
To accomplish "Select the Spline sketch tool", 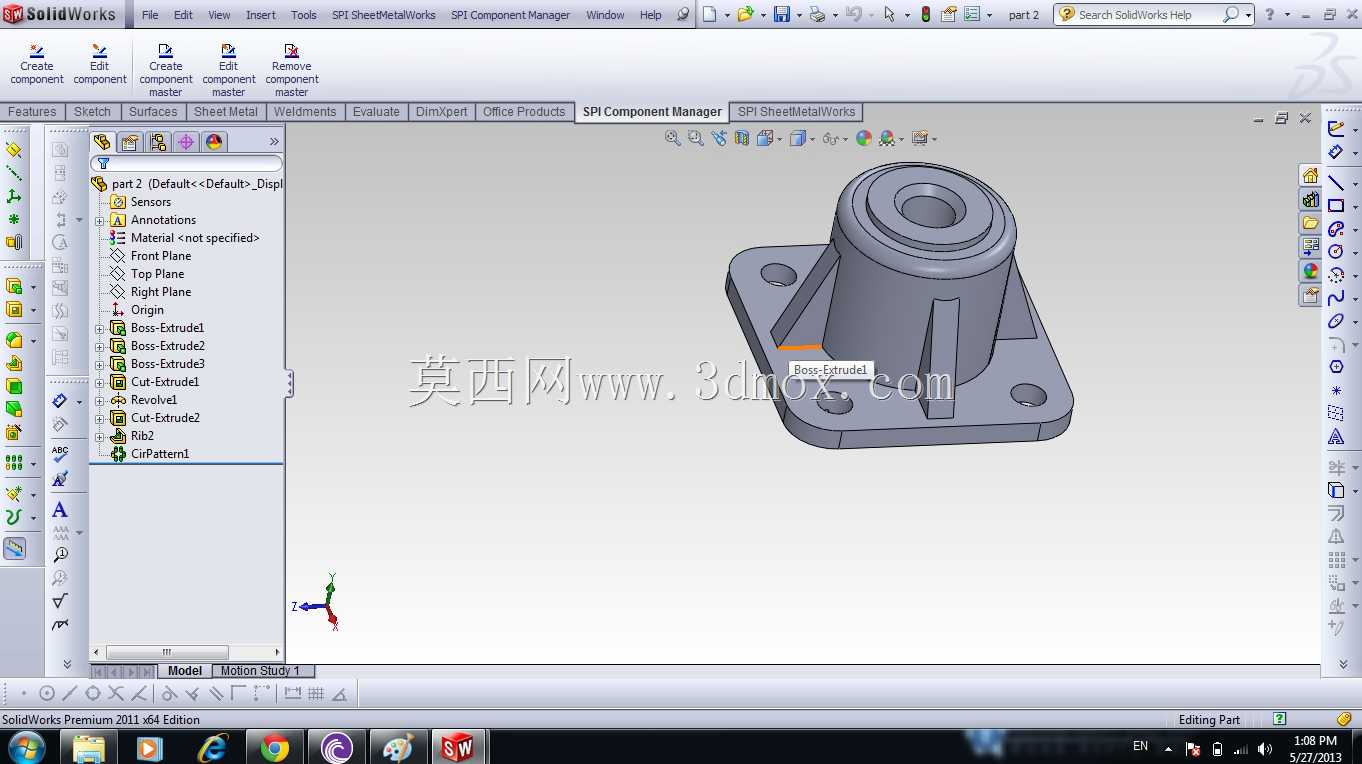I will [1335, 298].
